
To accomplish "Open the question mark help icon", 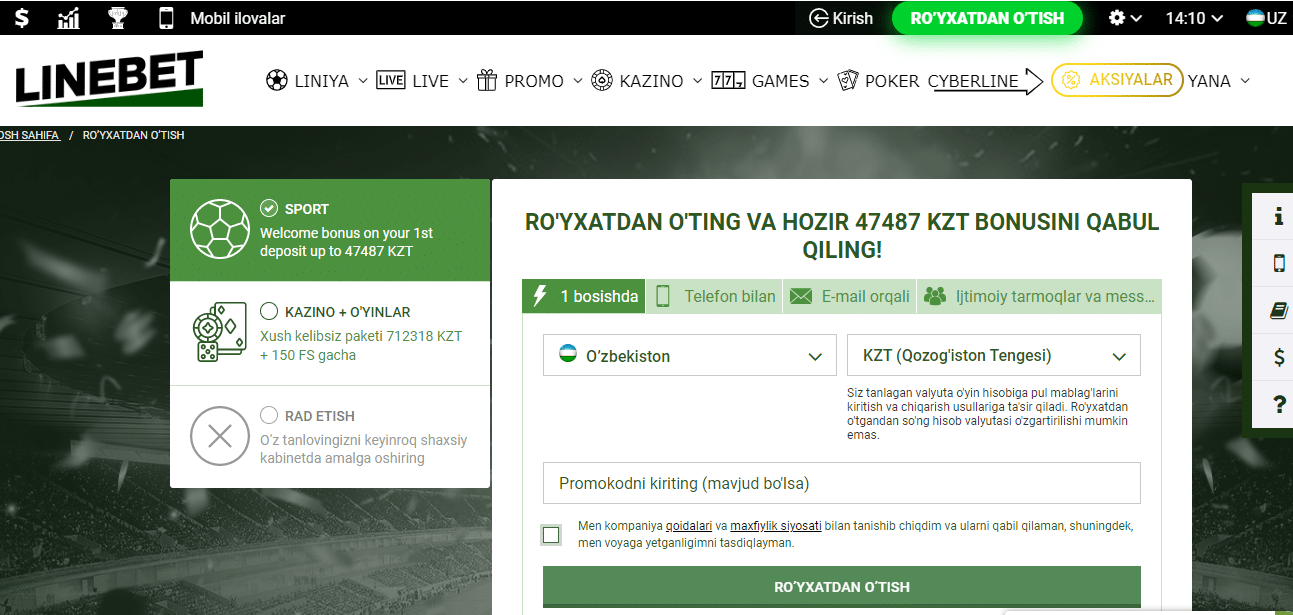I will [1278, 404].
